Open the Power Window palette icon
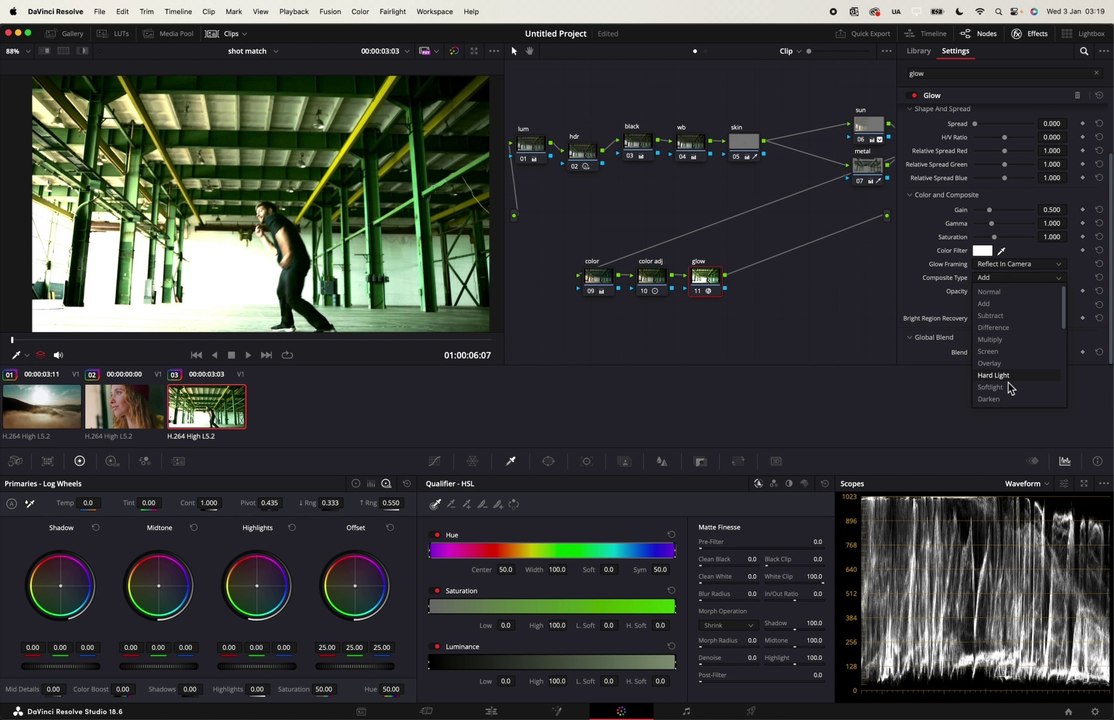 (x=548, y=461)
